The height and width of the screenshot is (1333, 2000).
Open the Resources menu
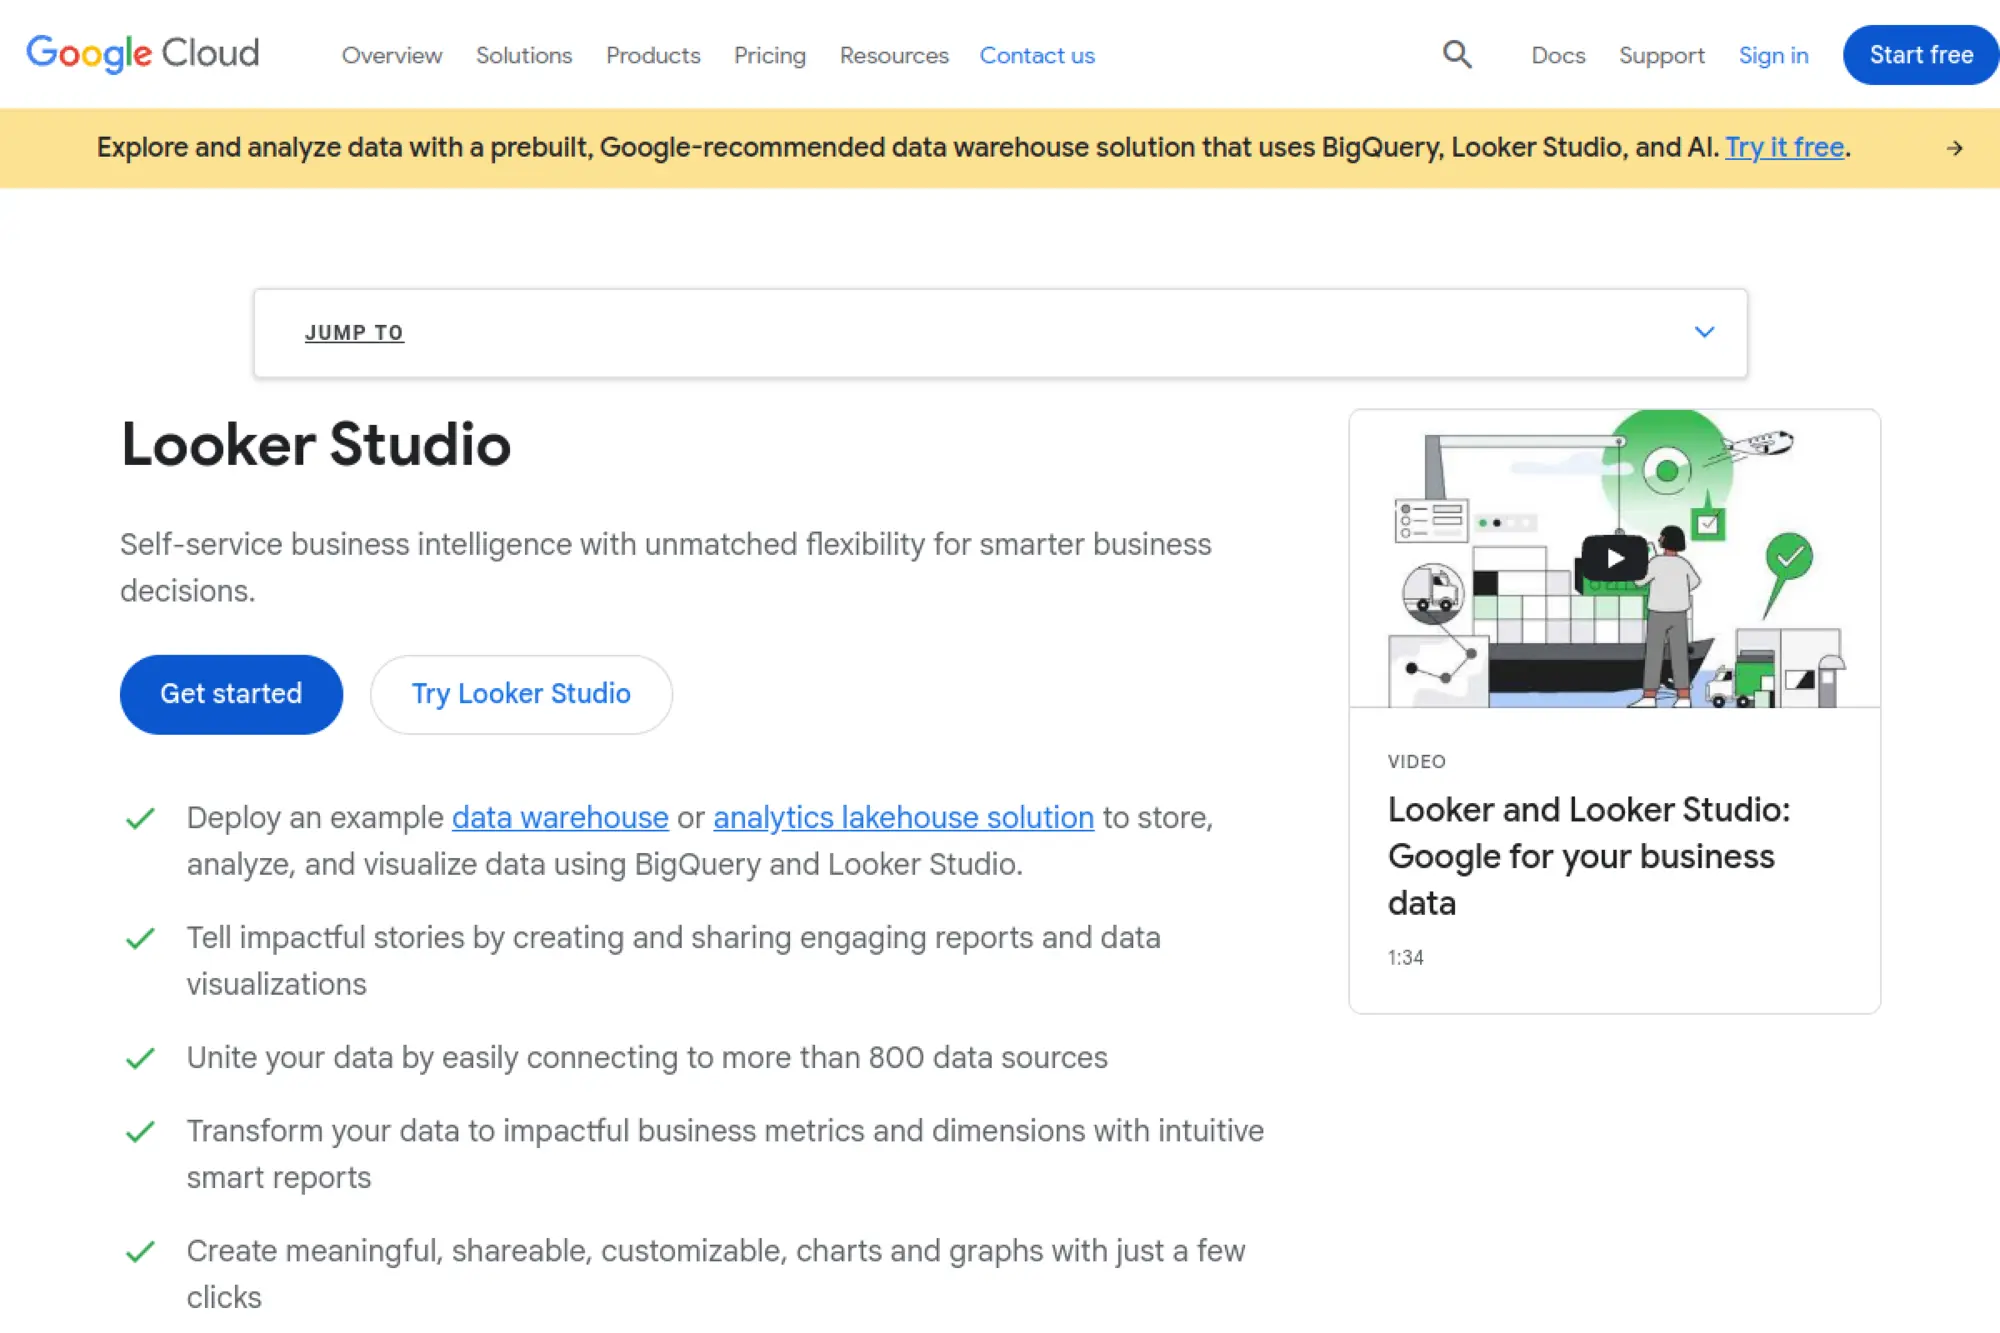(x=893, y=55)
